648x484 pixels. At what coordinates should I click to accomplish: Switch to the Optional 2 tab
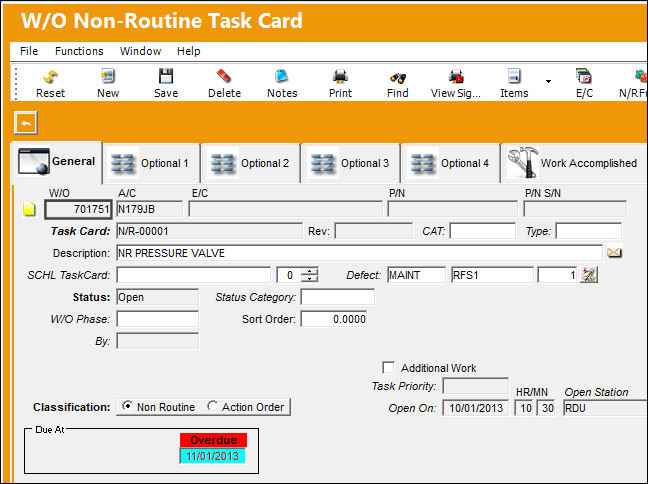click(x=251, y=163)
